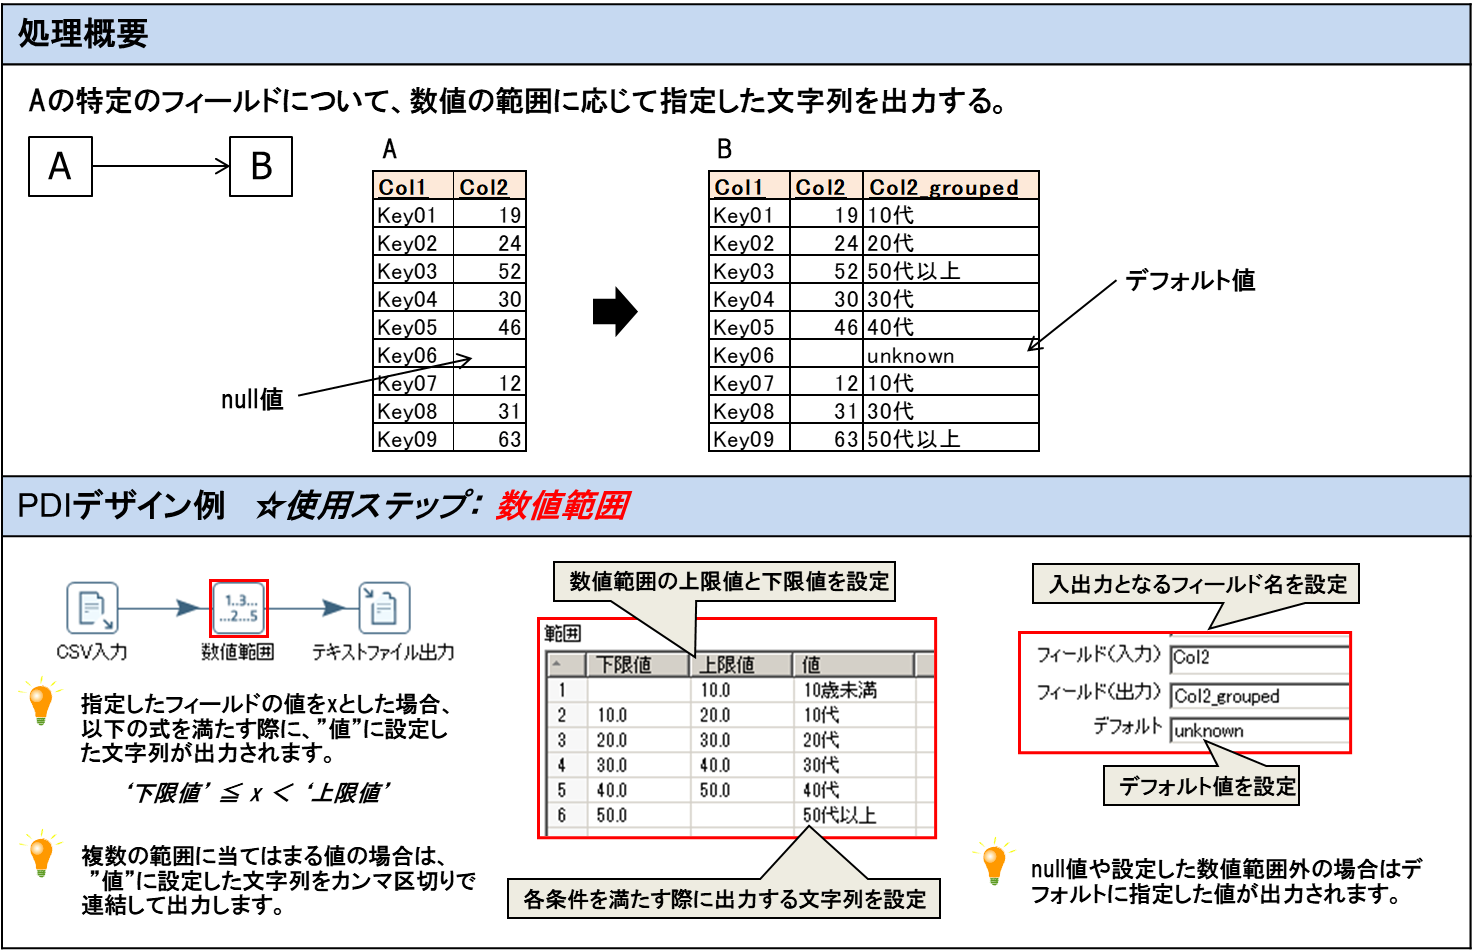
Task: Click the light bulb beside the null値 default note
Action: pos(993,862)
